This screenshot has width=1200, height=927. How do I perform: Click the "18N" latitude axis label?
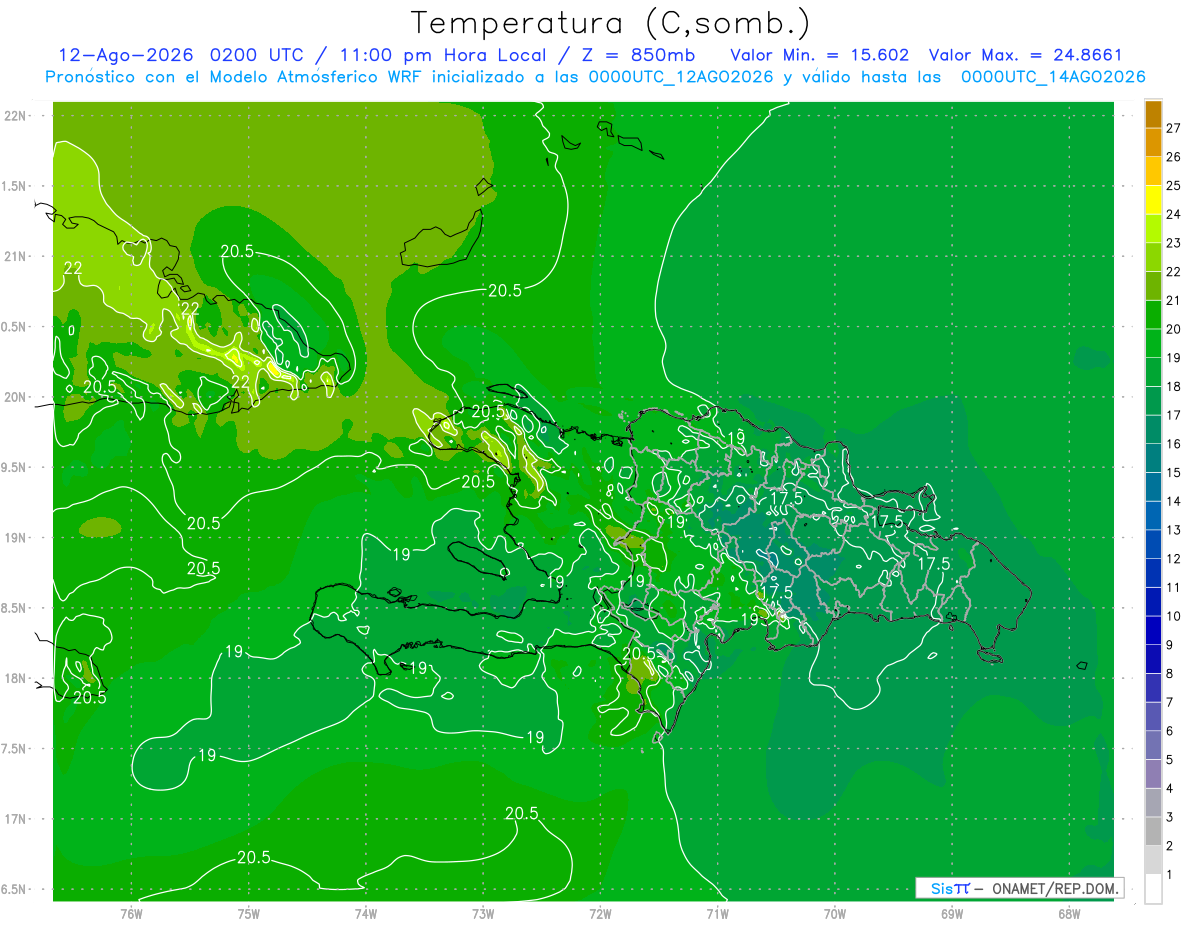(x=14, y=679)
